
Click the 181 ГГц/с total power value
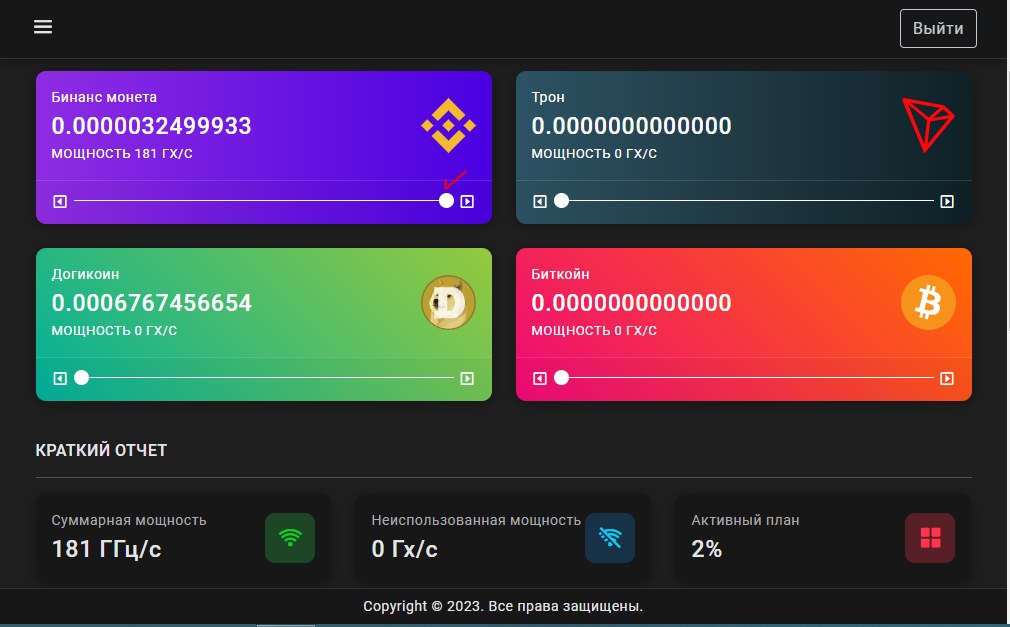106,549
